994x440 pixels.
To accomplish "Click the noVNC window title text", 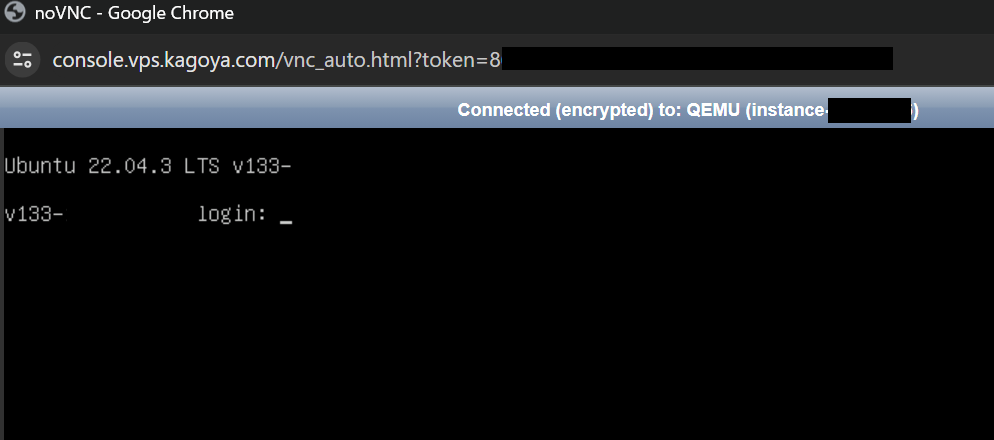I will [x=63, y=14].
